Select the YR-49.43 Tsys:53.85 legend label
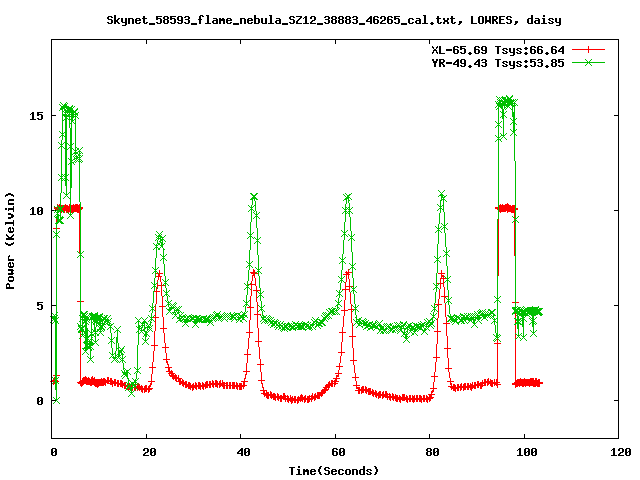Viewport: 640px width, 480px height. (498, 63)
